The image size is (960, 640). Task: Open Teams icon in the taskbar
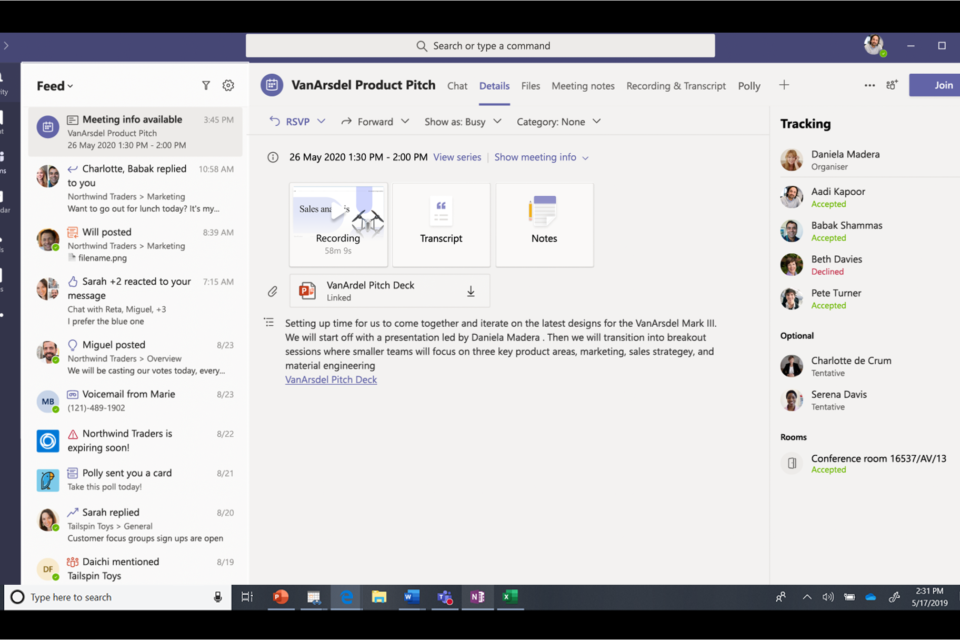pyautogui.click(x=444, y=597)
